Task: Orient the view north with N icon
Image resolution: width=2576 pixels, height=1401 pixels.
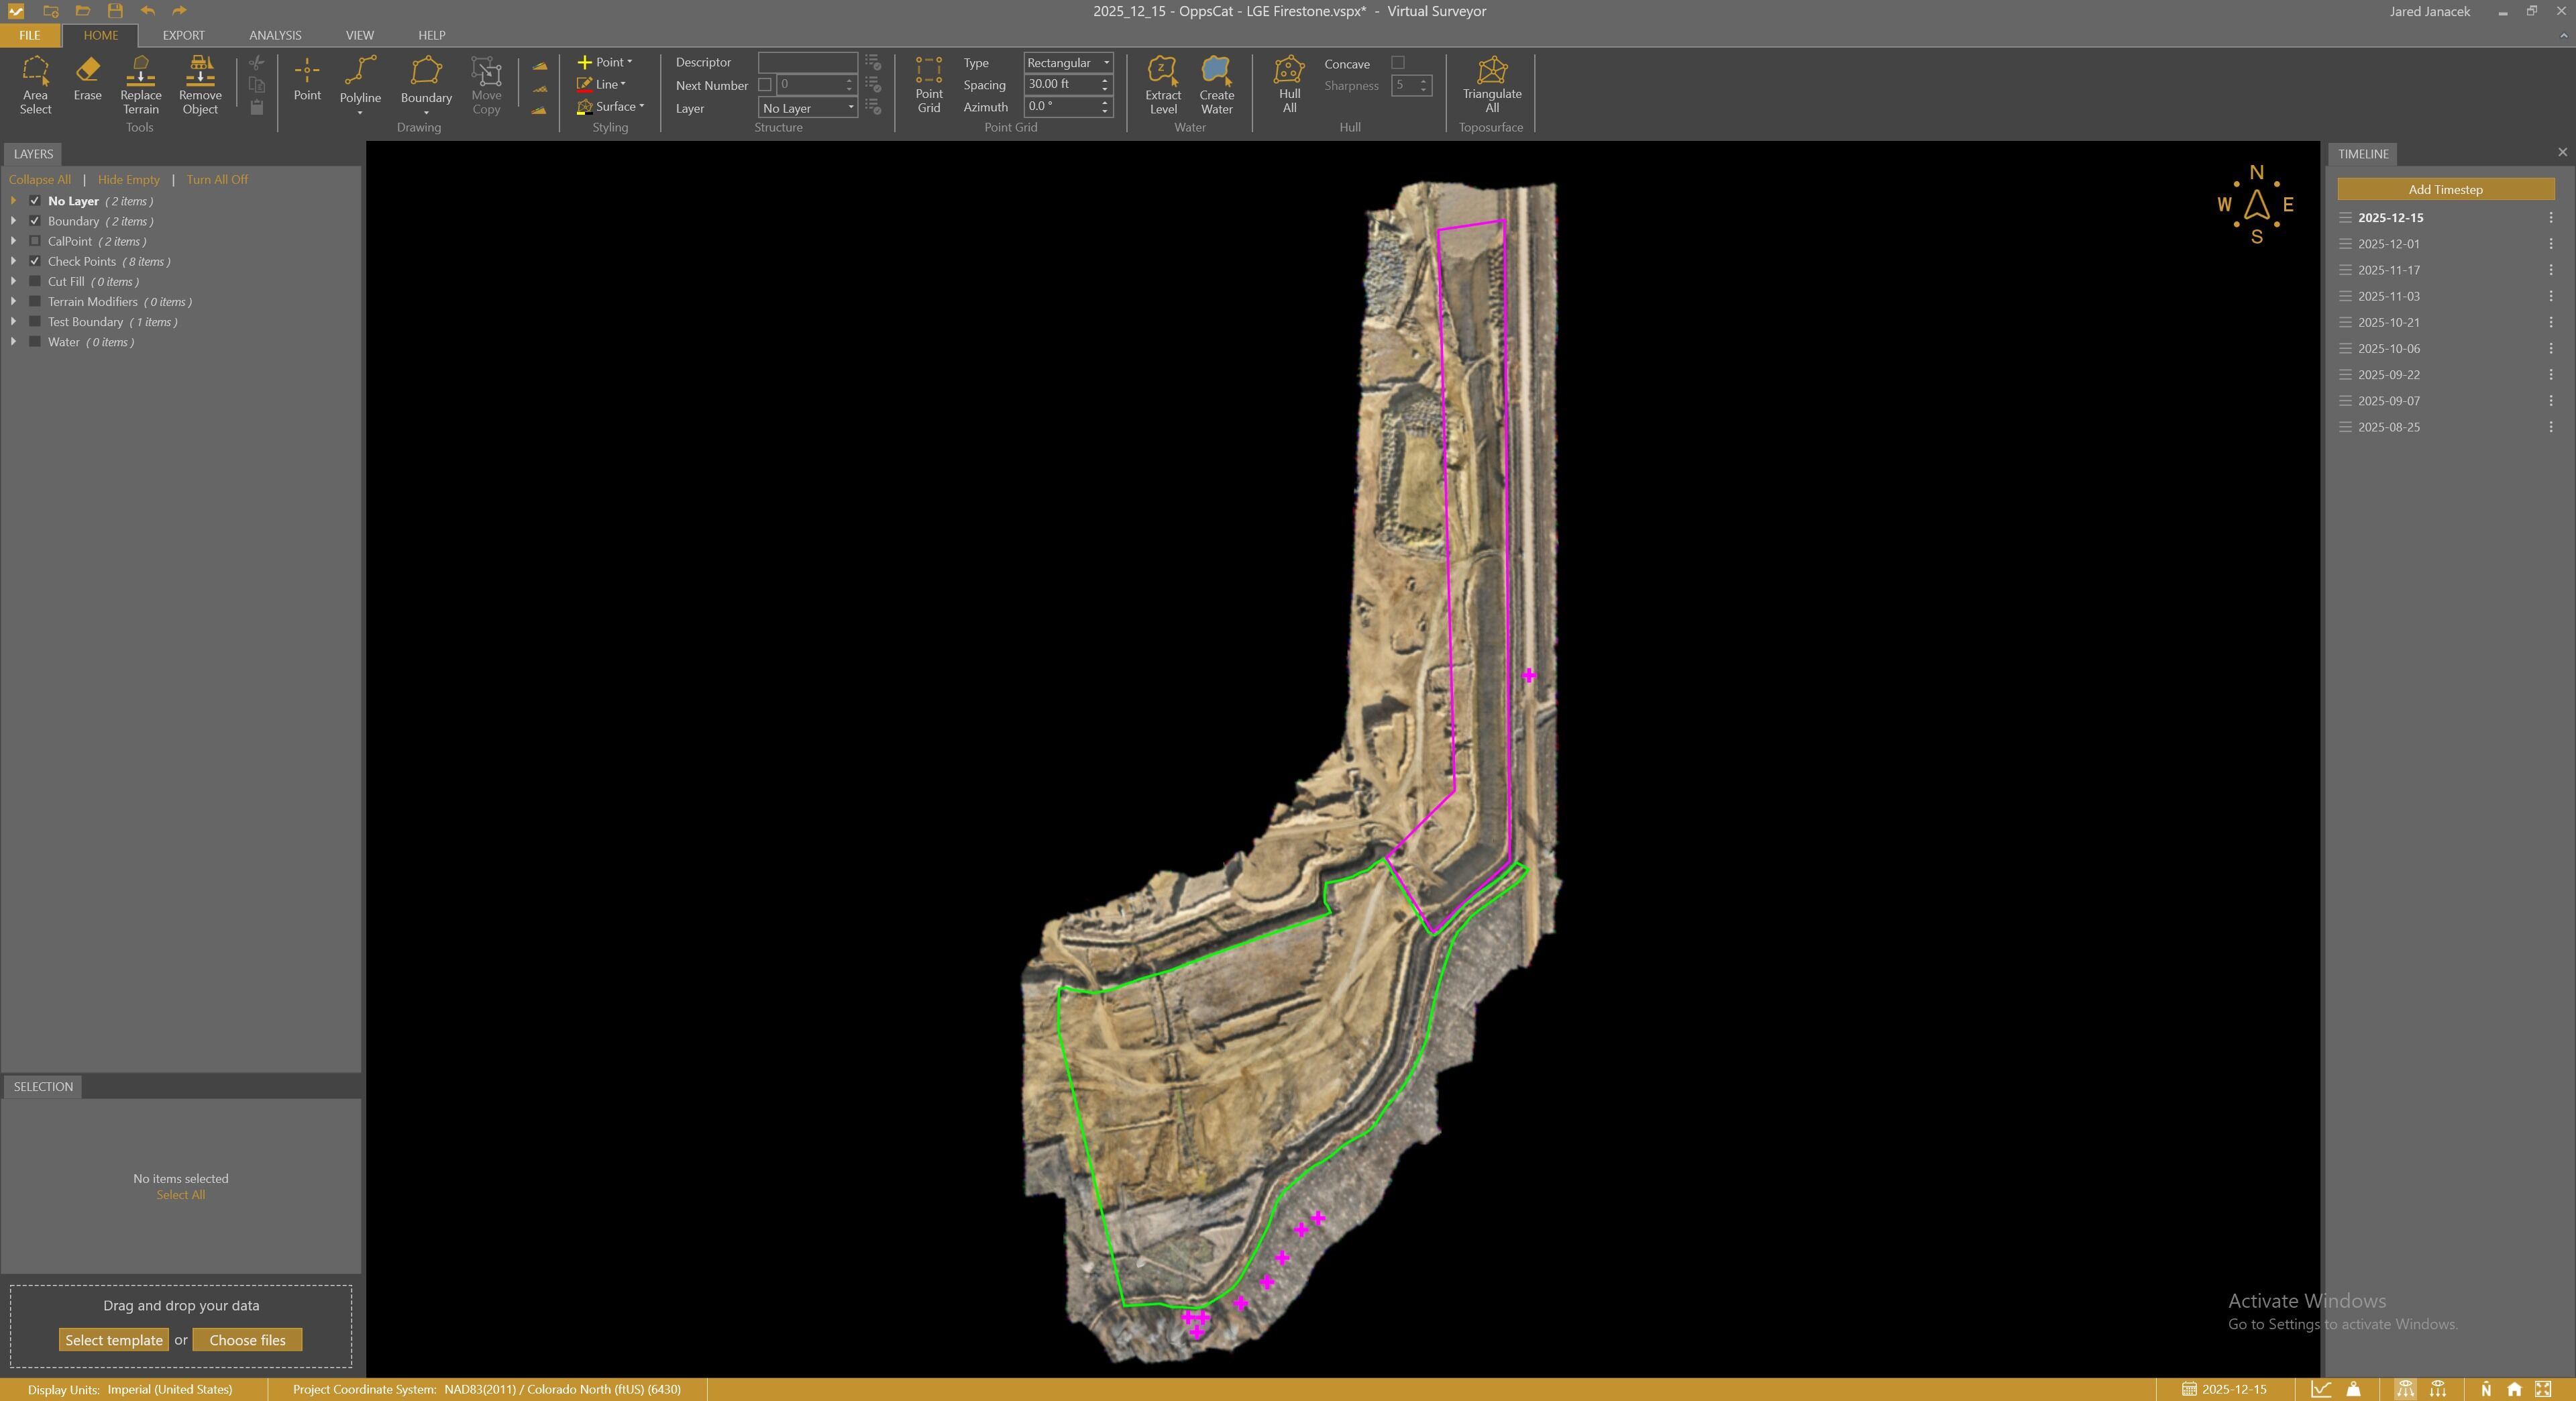Action: [x=2486, y=1389]
